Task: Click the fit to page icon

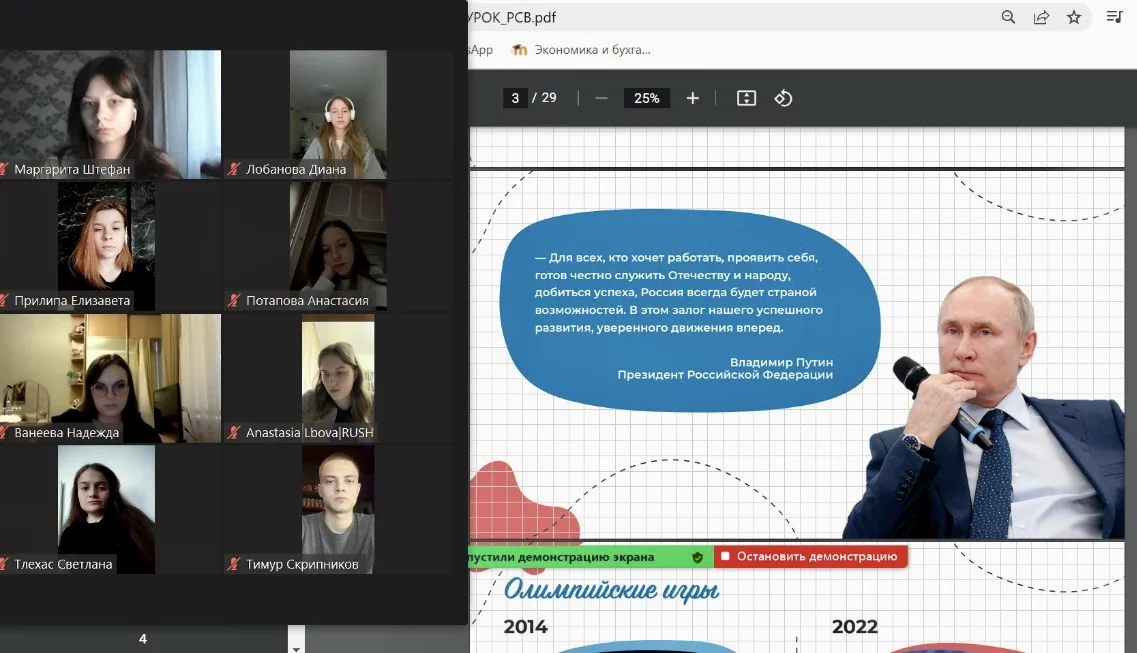Action: click(x=746, y=99)
